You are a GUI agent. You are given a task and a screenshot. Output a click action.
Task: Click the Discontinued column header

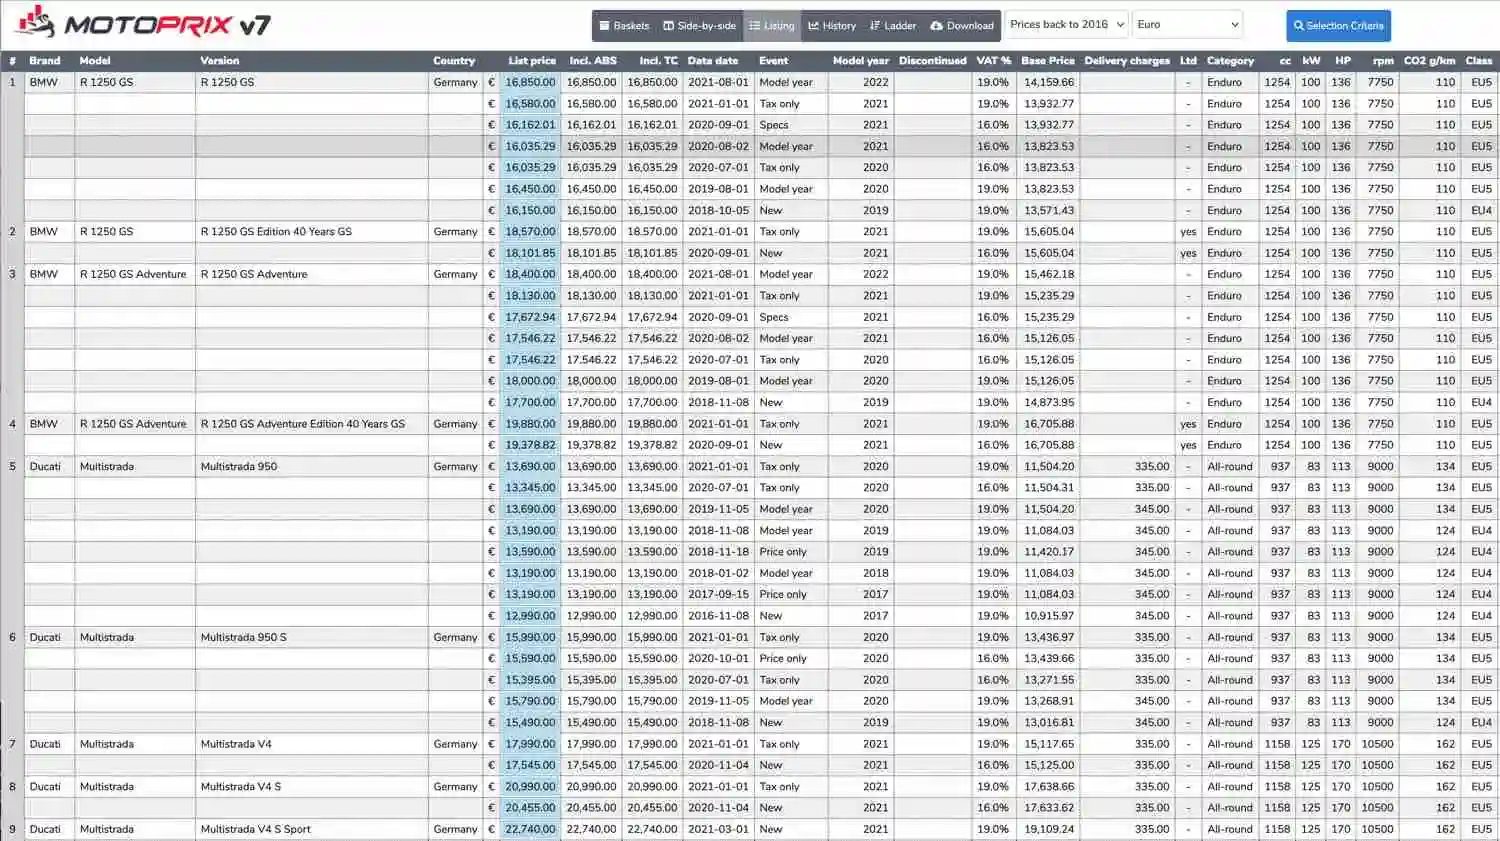933,61
